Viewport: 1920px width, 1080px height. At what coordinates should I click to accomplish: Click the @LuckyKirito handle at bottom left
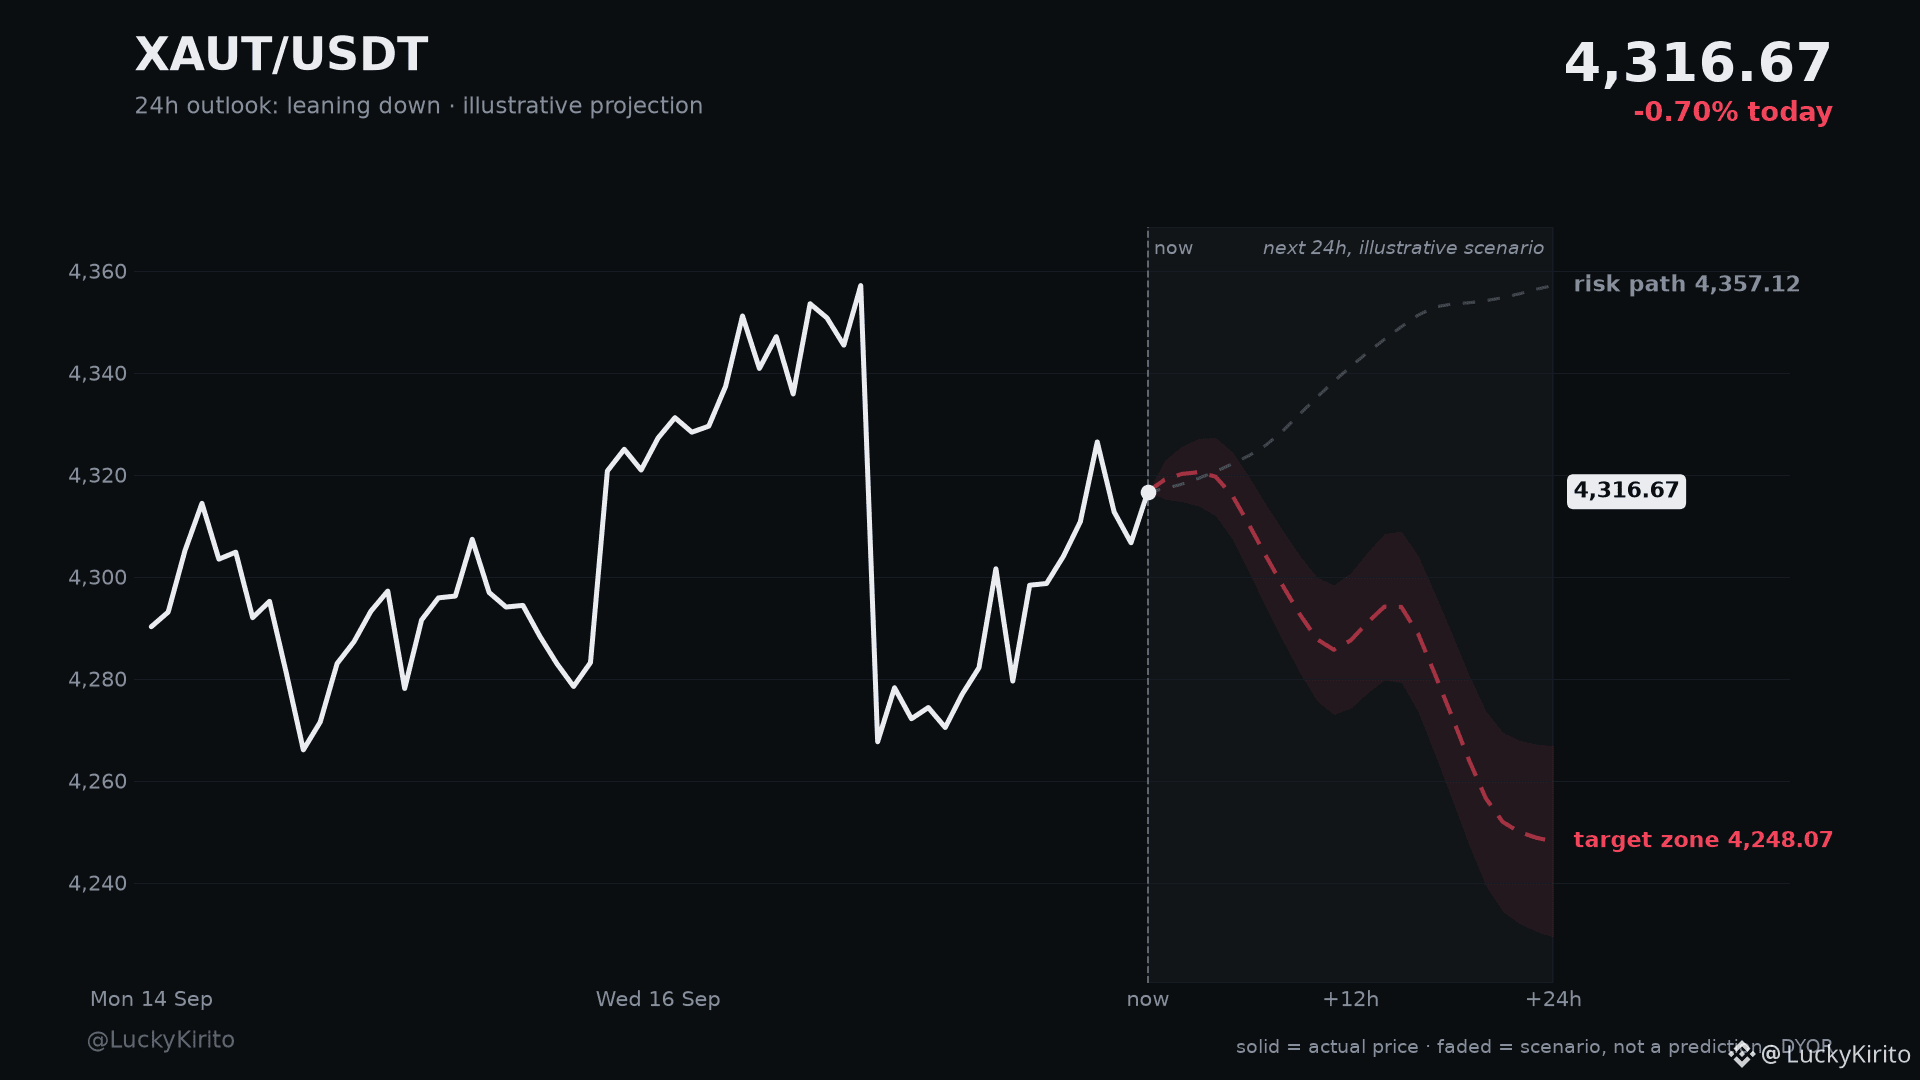161,1040
